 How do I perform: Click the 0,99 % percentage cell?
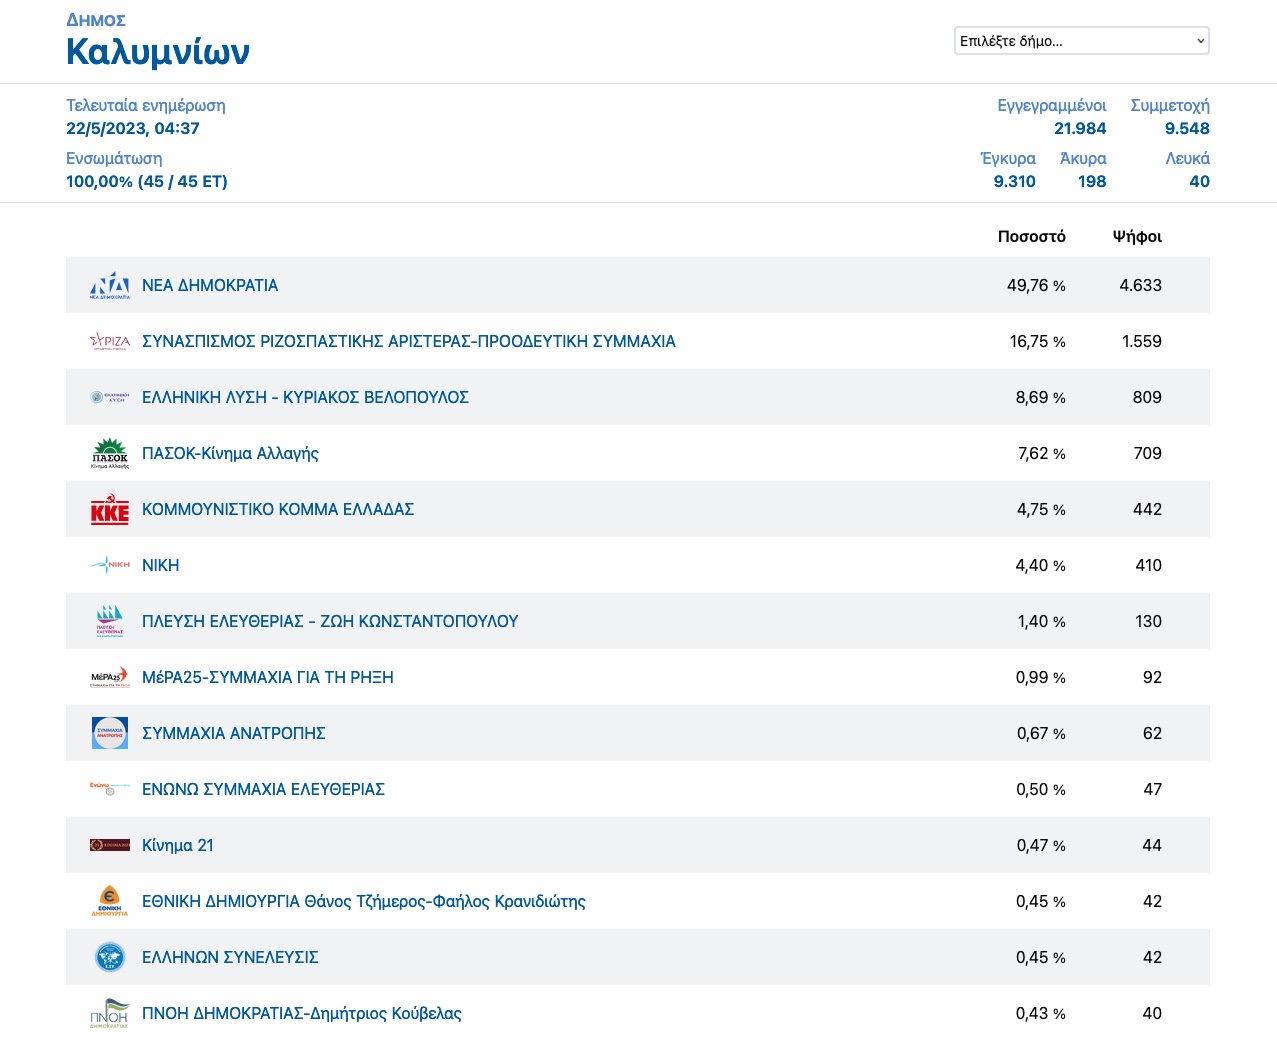[1041, 677]
